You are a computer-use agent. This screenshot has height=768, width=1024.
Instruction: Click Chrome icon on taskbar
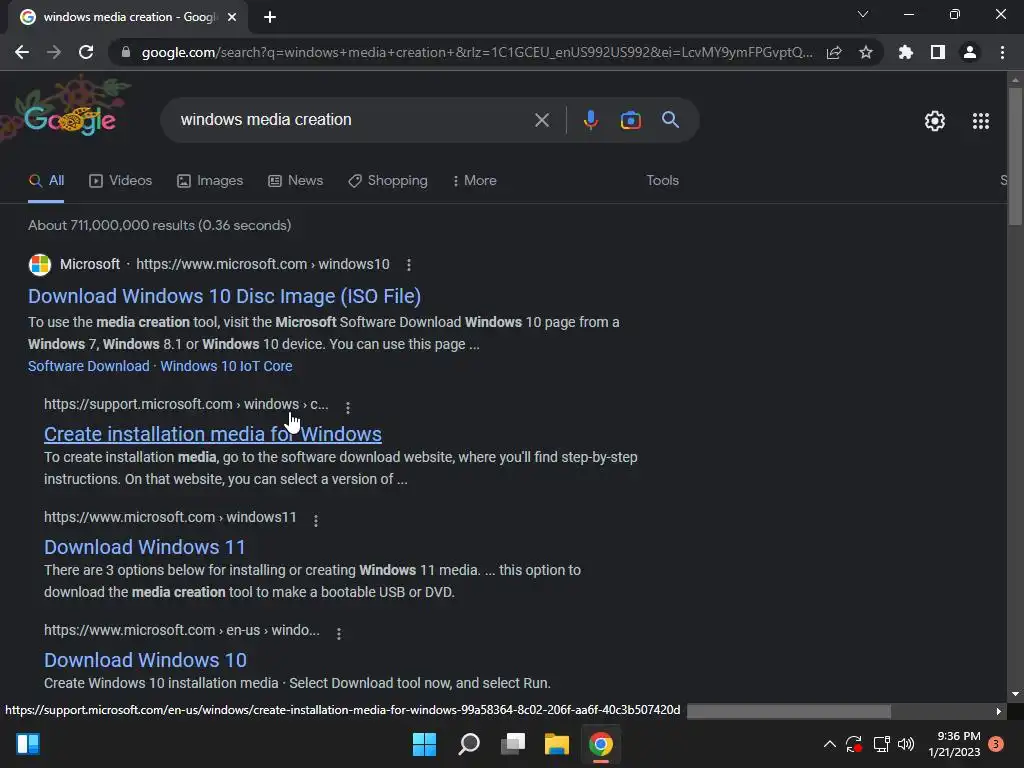[601, 744]
